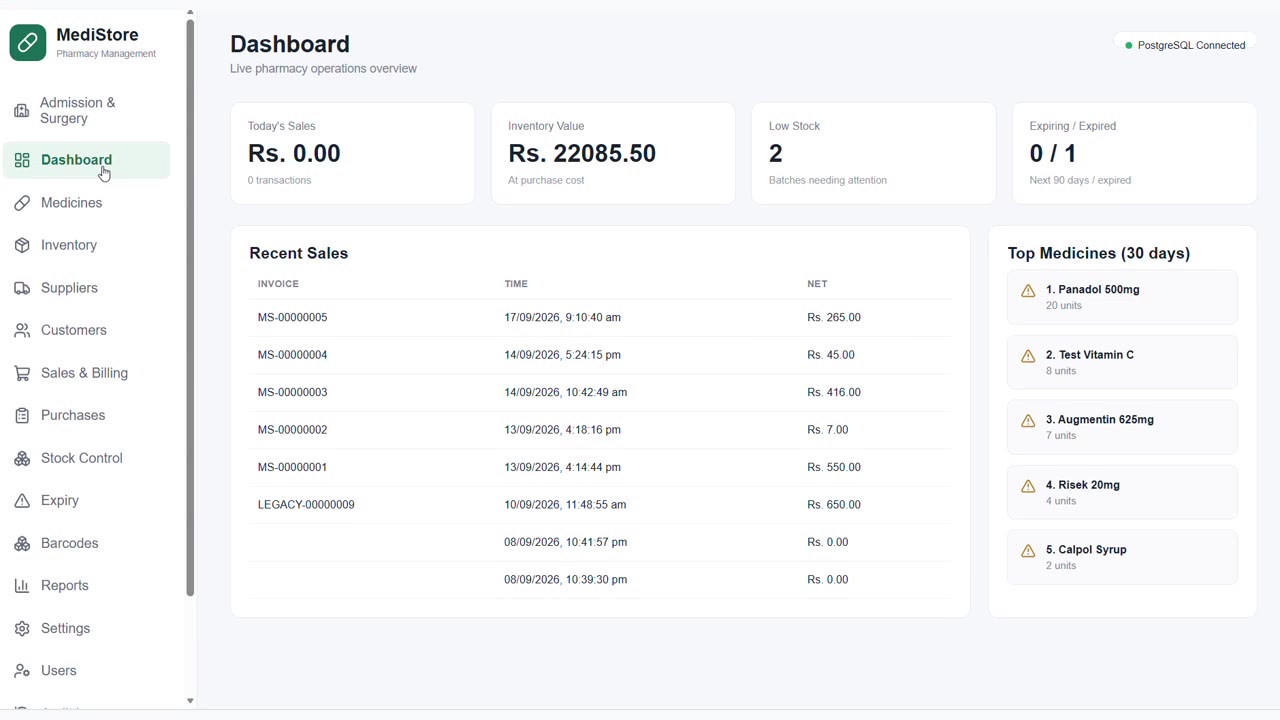Viewport: 1280px width, 720px height.
Task: Click invoice MS-00000003 row
Action: 600,392
